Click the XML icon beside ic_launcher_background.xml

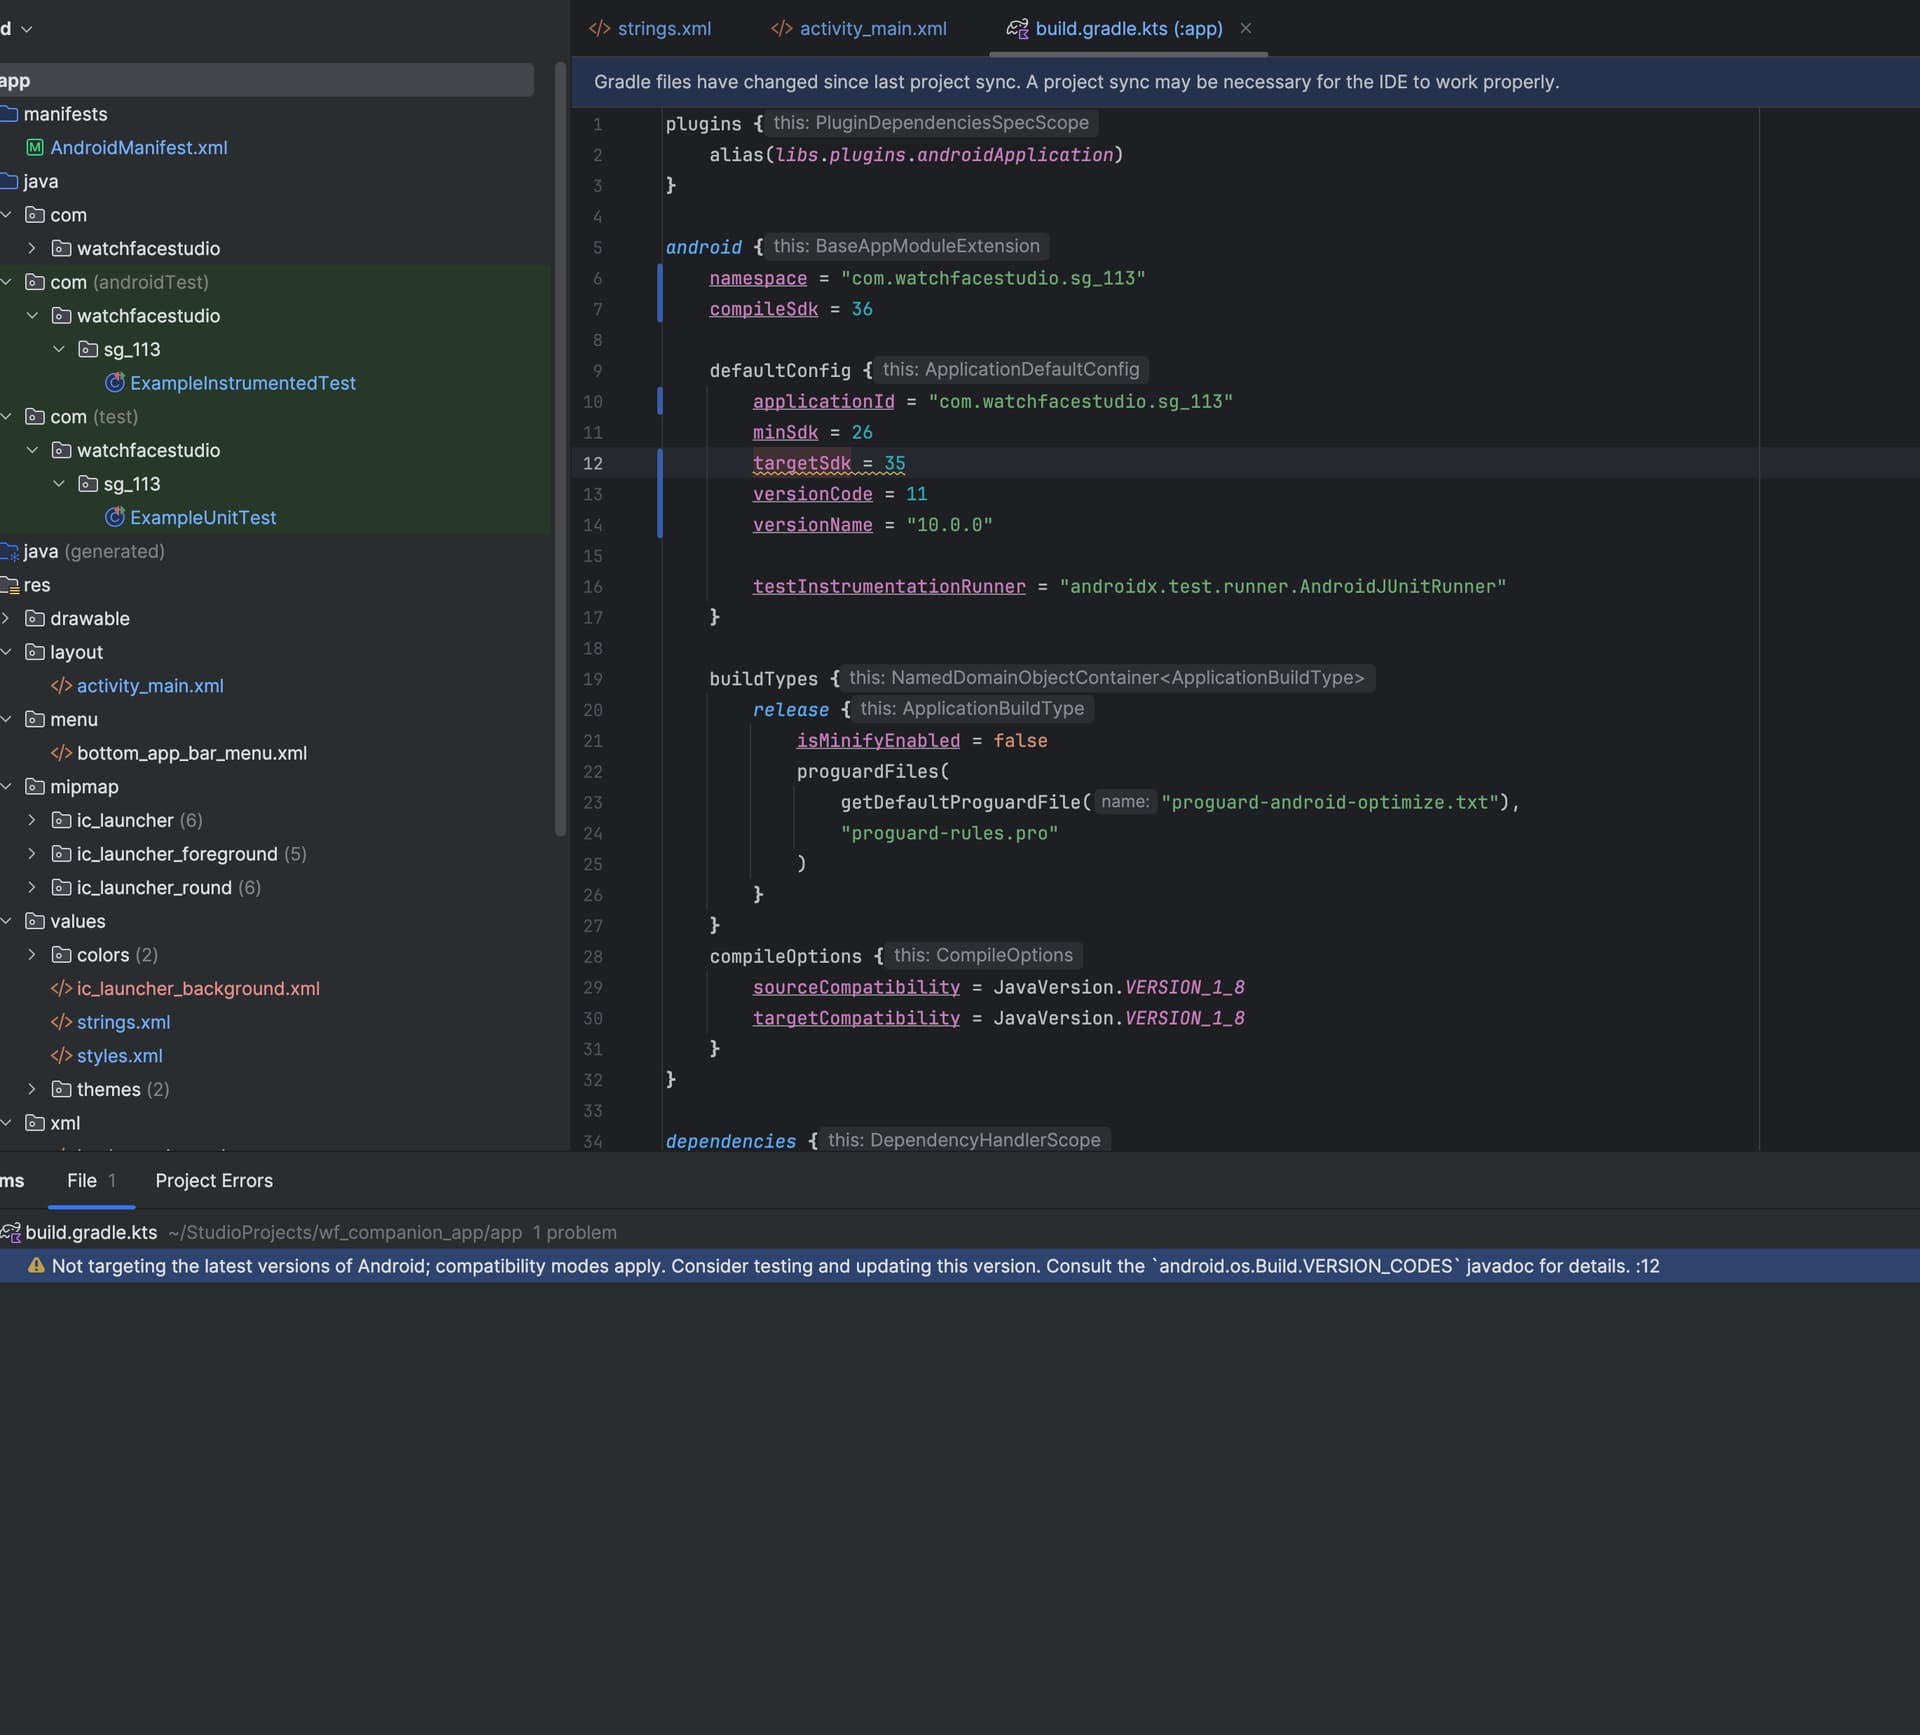pos(61,989)
